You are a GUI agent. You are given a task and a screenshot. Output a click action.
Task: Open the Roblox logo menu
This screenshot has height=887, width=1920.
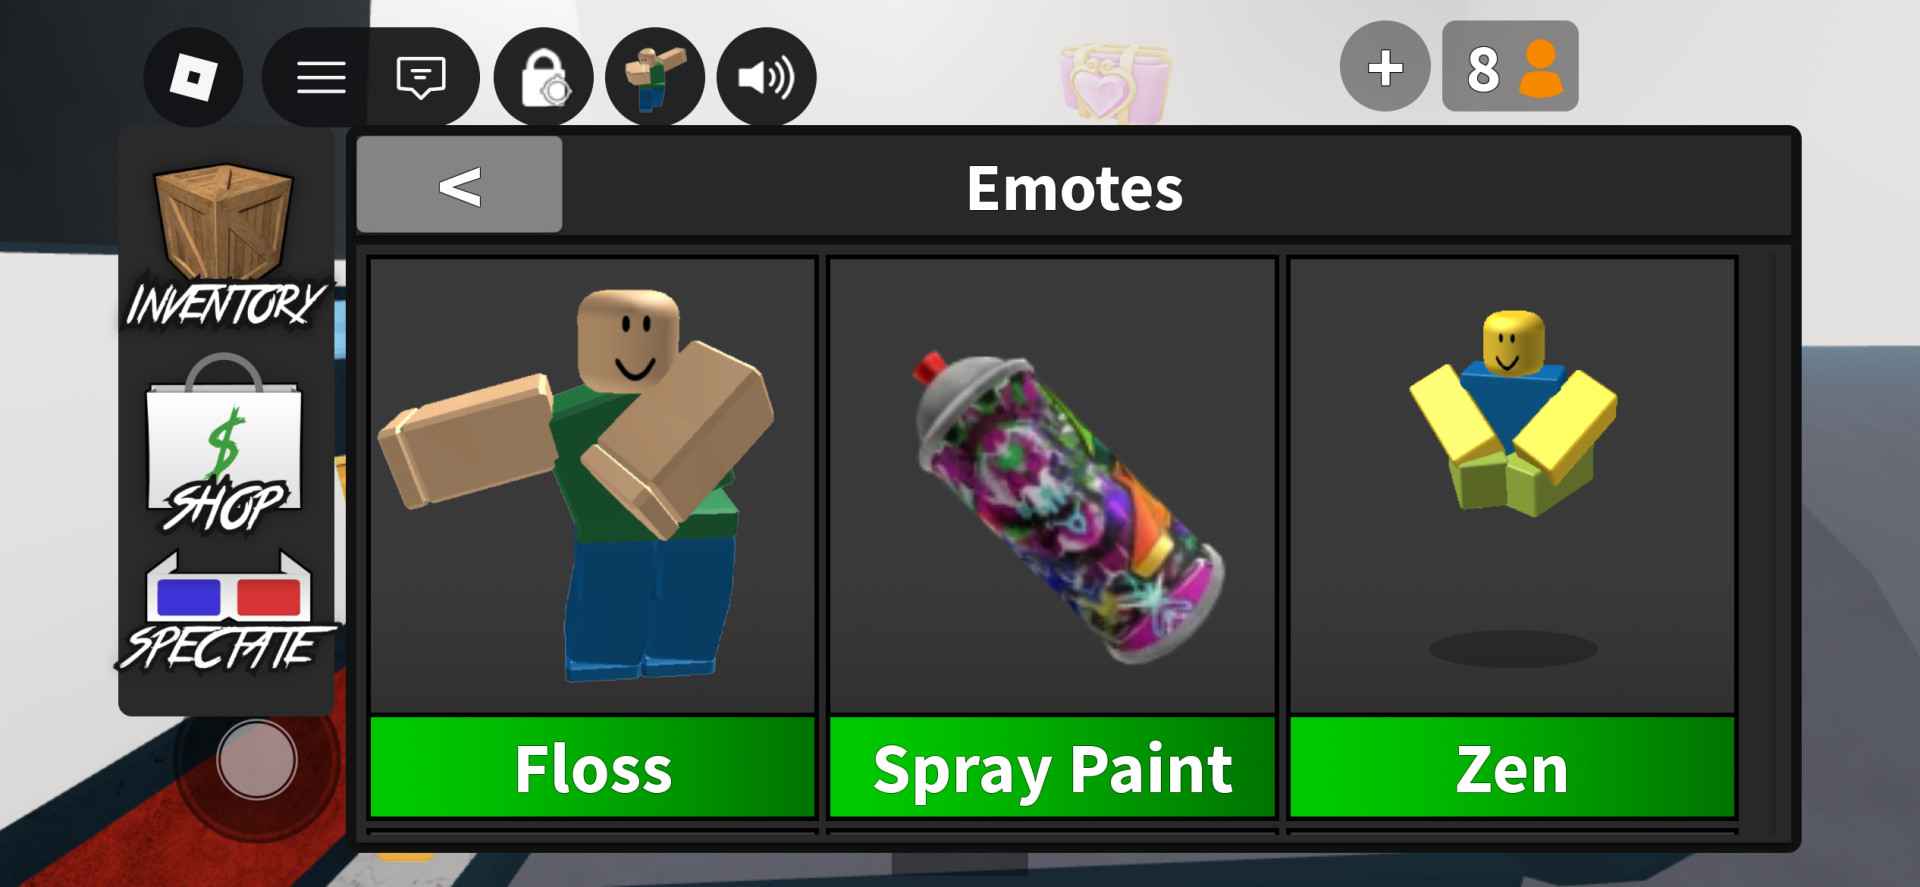click(193, 77)
